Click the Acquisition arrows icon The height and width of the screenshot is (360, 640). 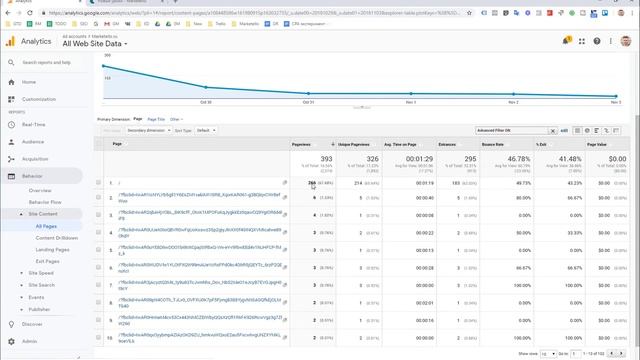pos(11,159)
